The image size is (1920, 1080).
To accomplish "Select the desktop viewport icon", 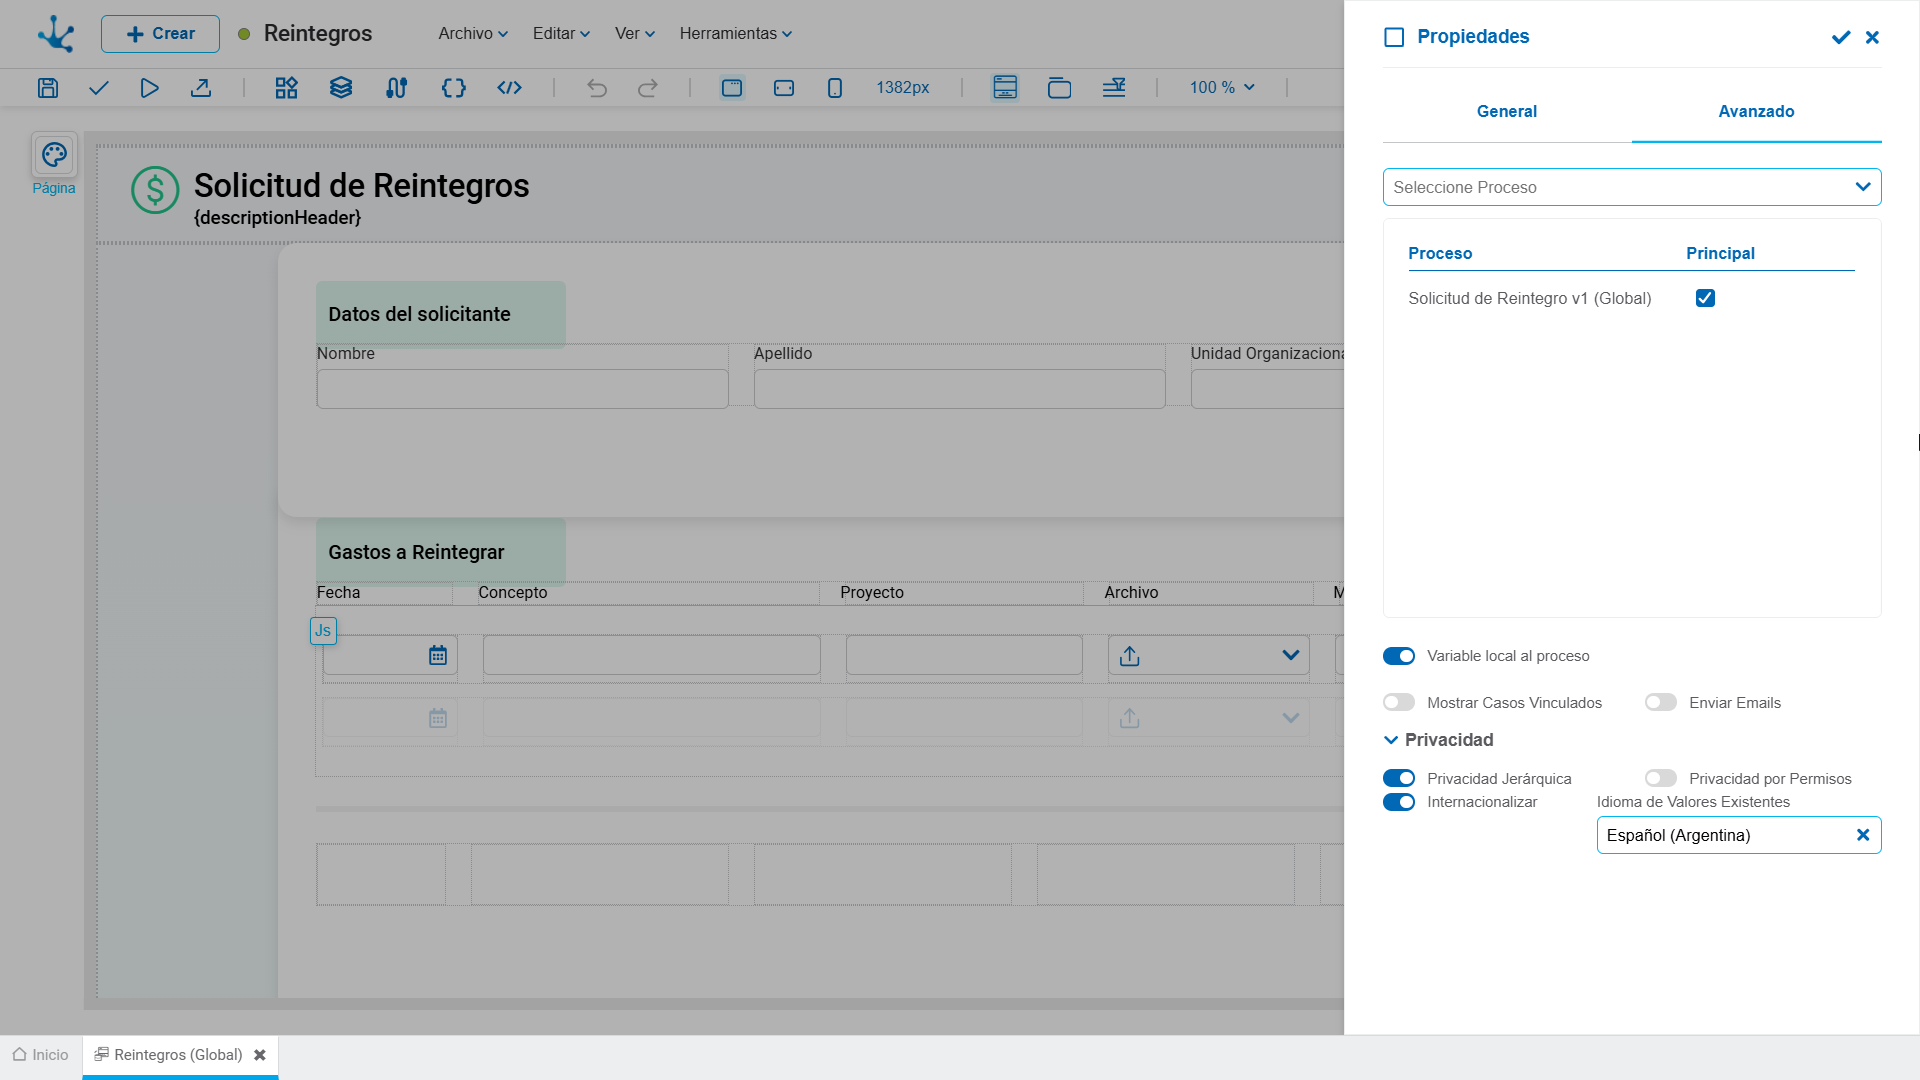I will 732,88.
